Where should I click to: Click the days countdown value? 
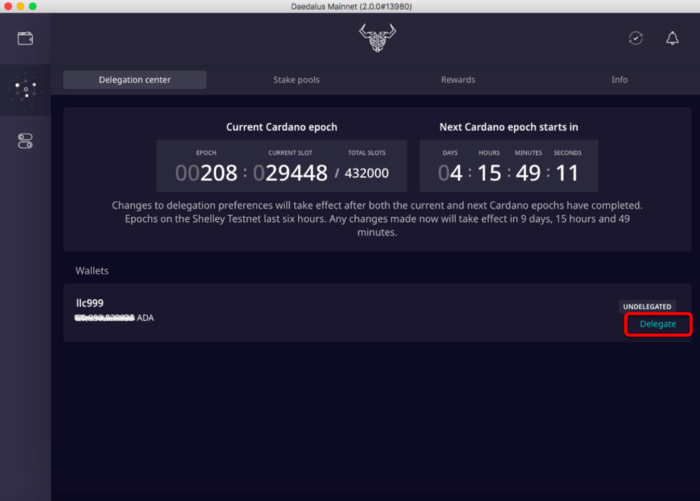click(450, 173)
